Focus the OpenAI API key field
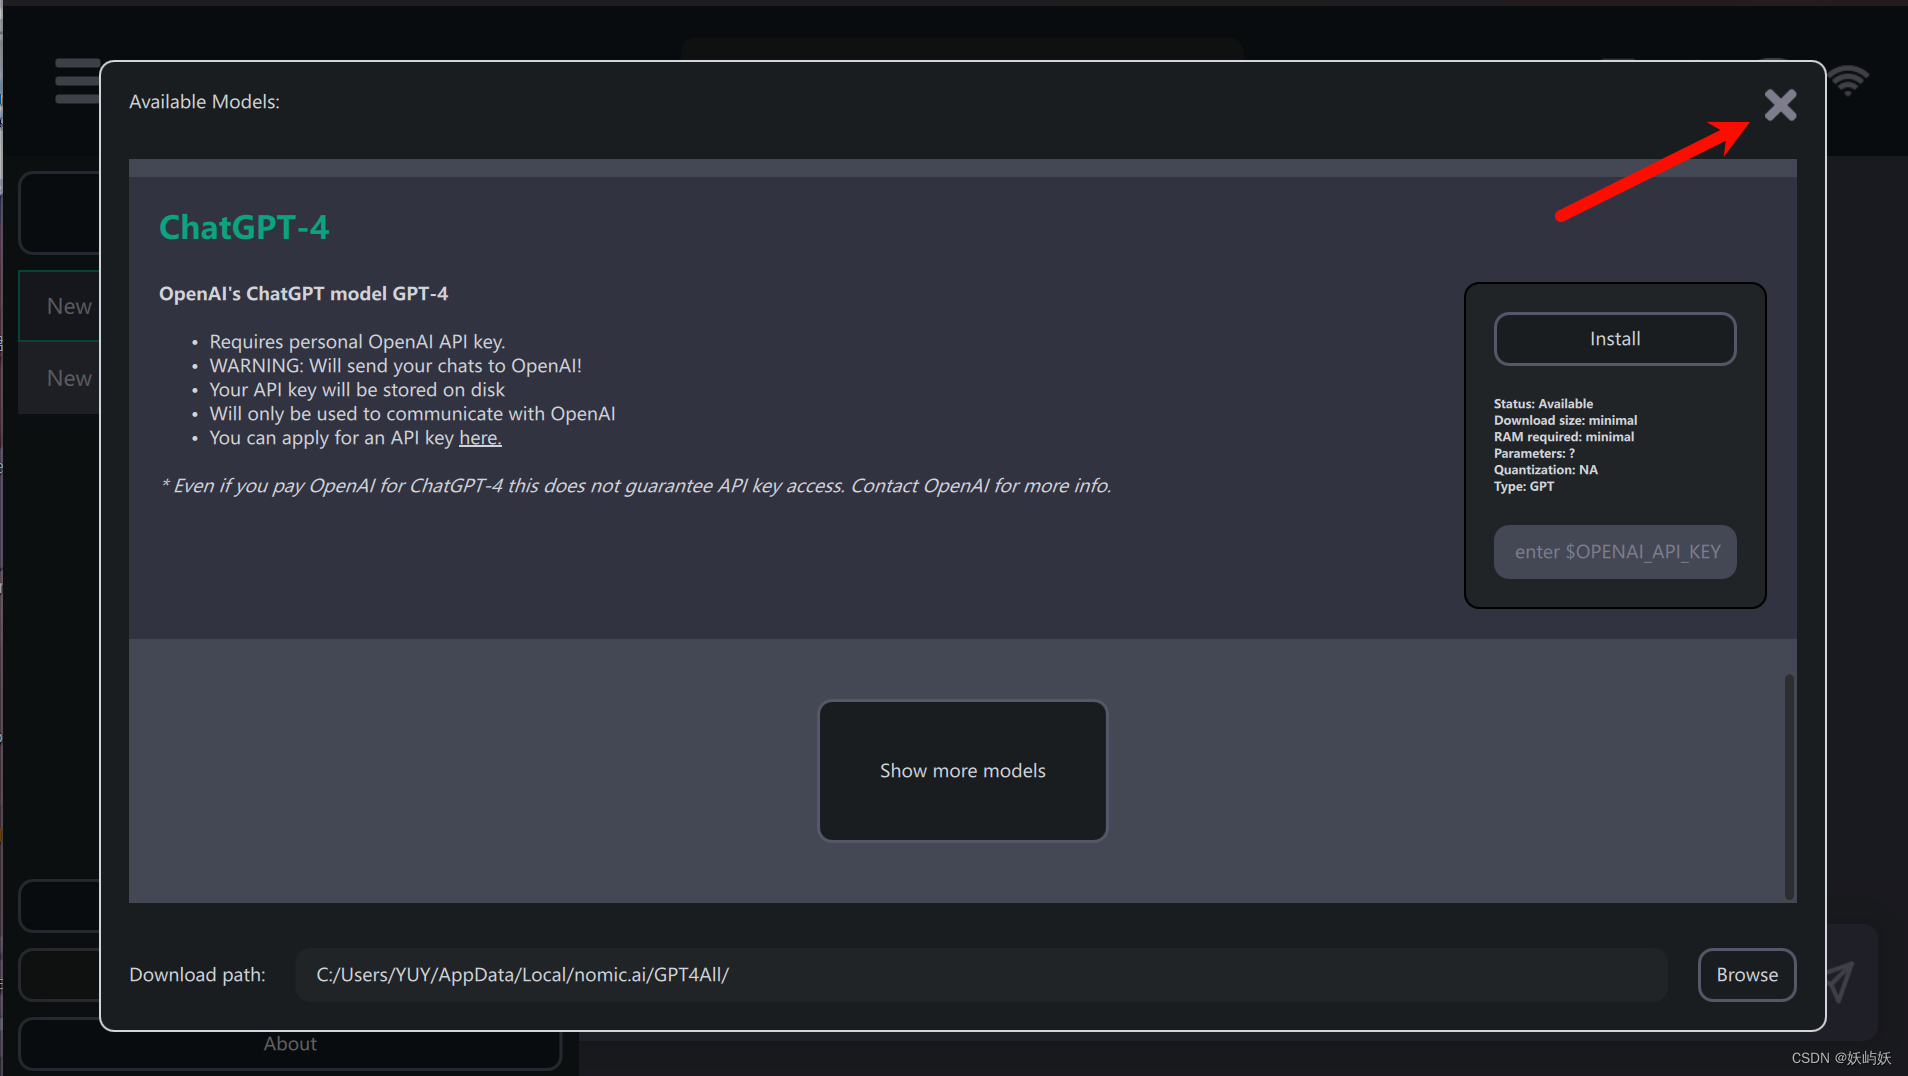This screenshot has width=1908, height=1076. (x=1615, y=552)
